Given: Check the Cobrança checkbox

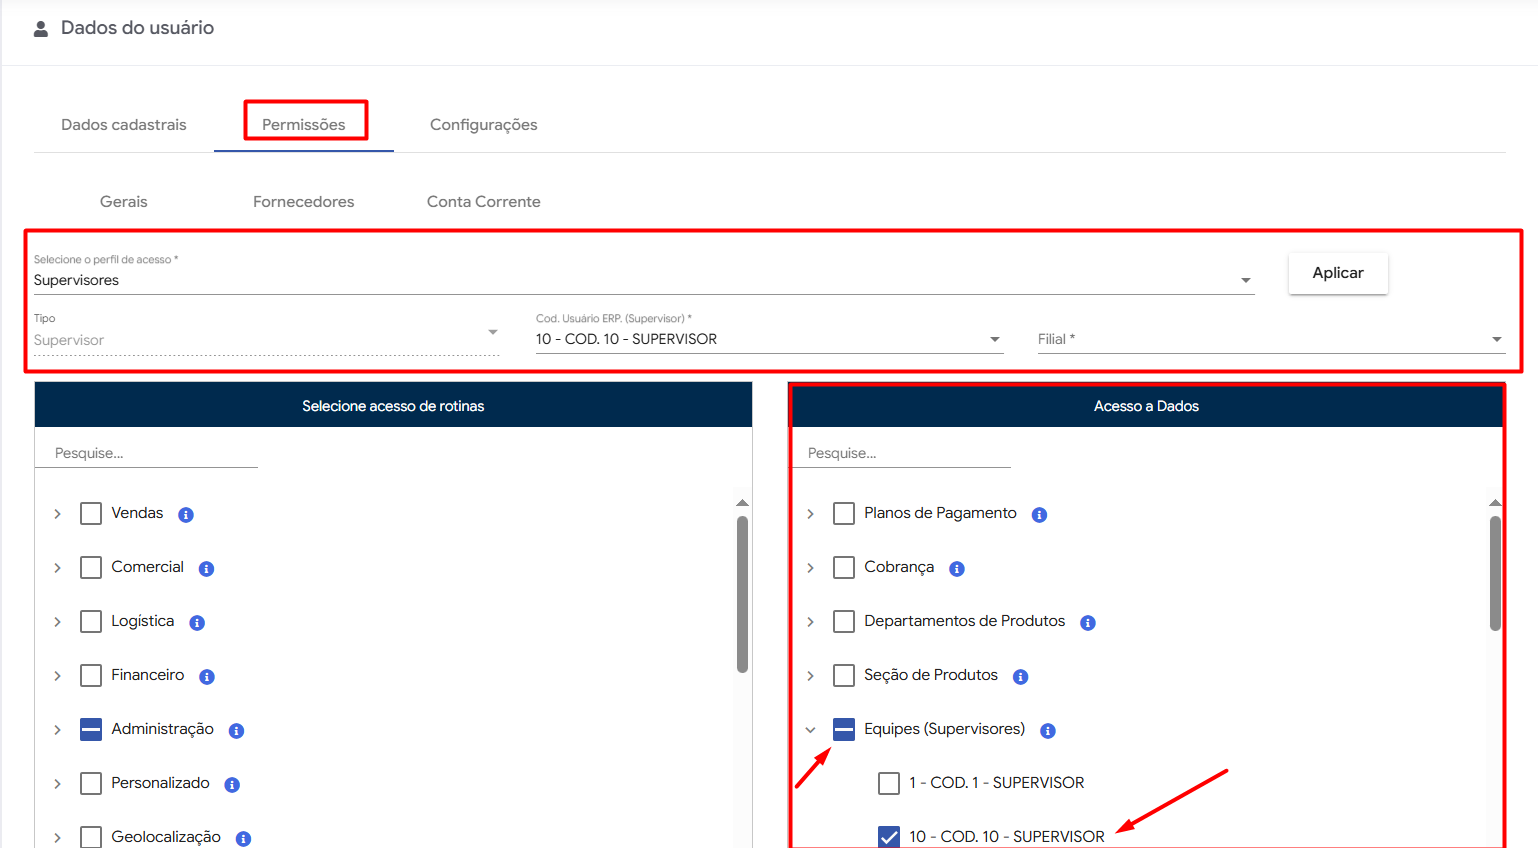Looking at the screenshot, I should [844, 568].
